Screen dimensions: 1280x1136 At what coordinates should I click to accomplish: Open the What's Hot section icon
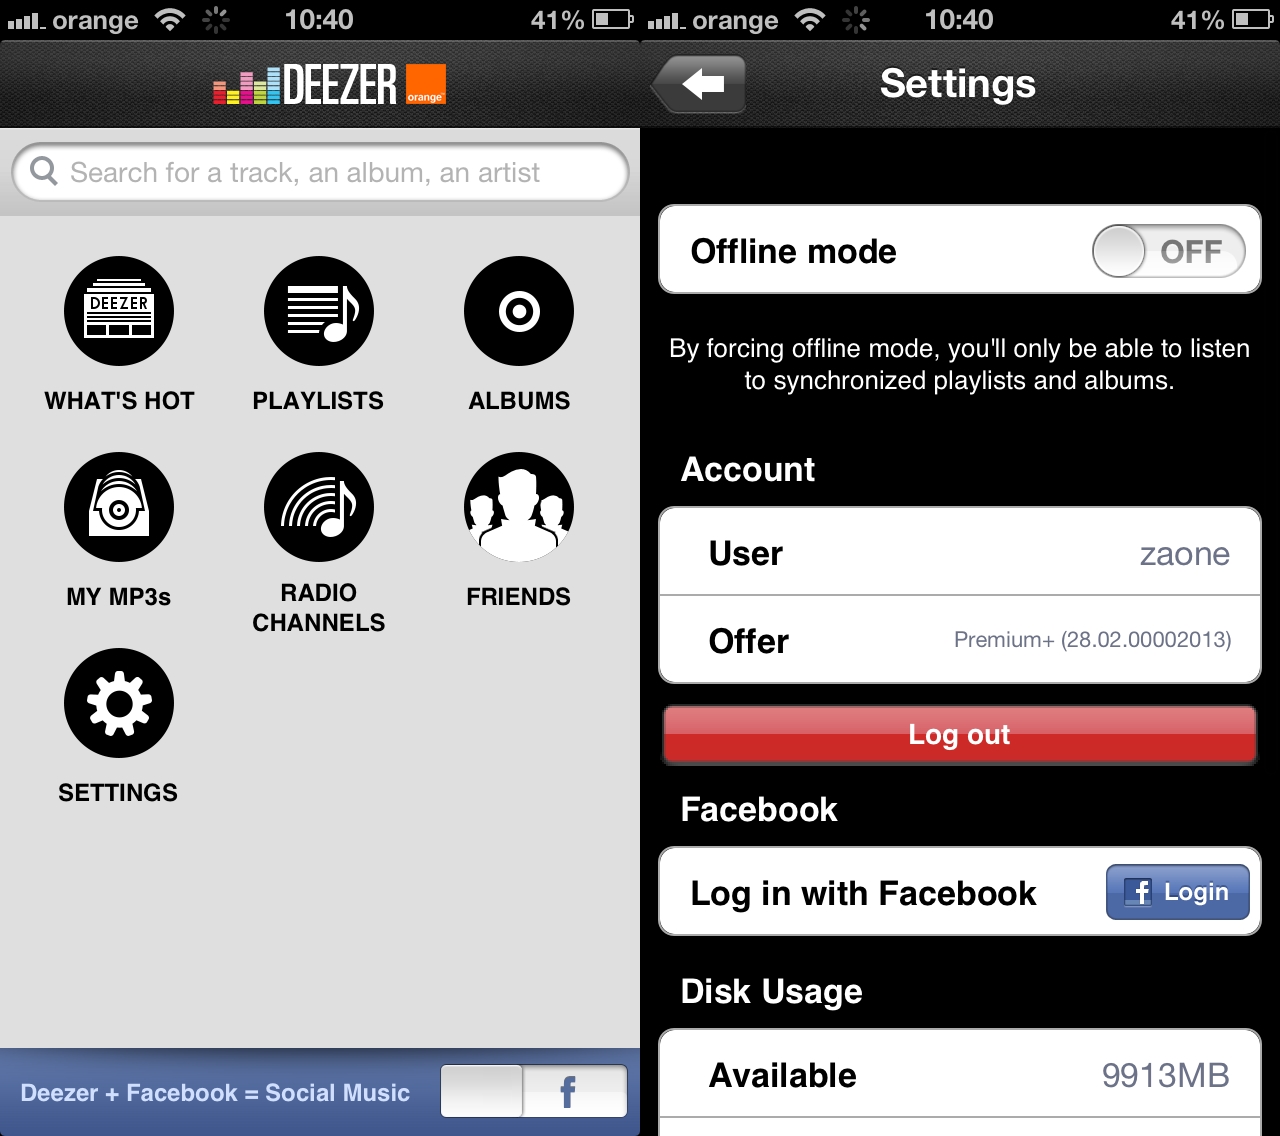click(119, 311)
